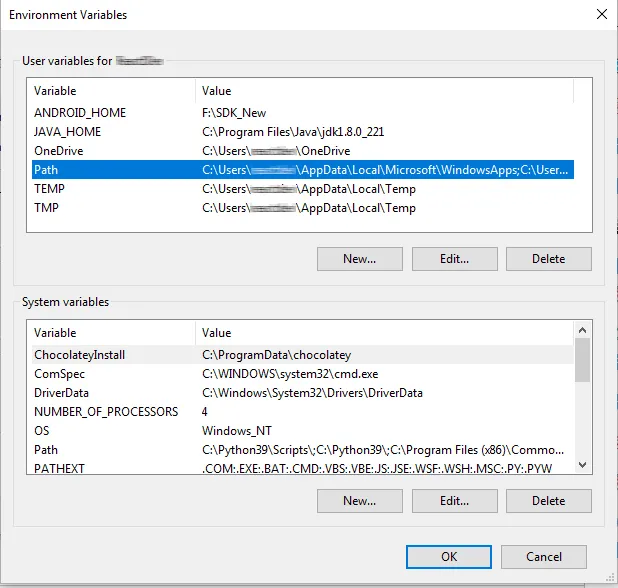618x588 pixels.
Task: Click Delete under System variables
Action: 549,501
